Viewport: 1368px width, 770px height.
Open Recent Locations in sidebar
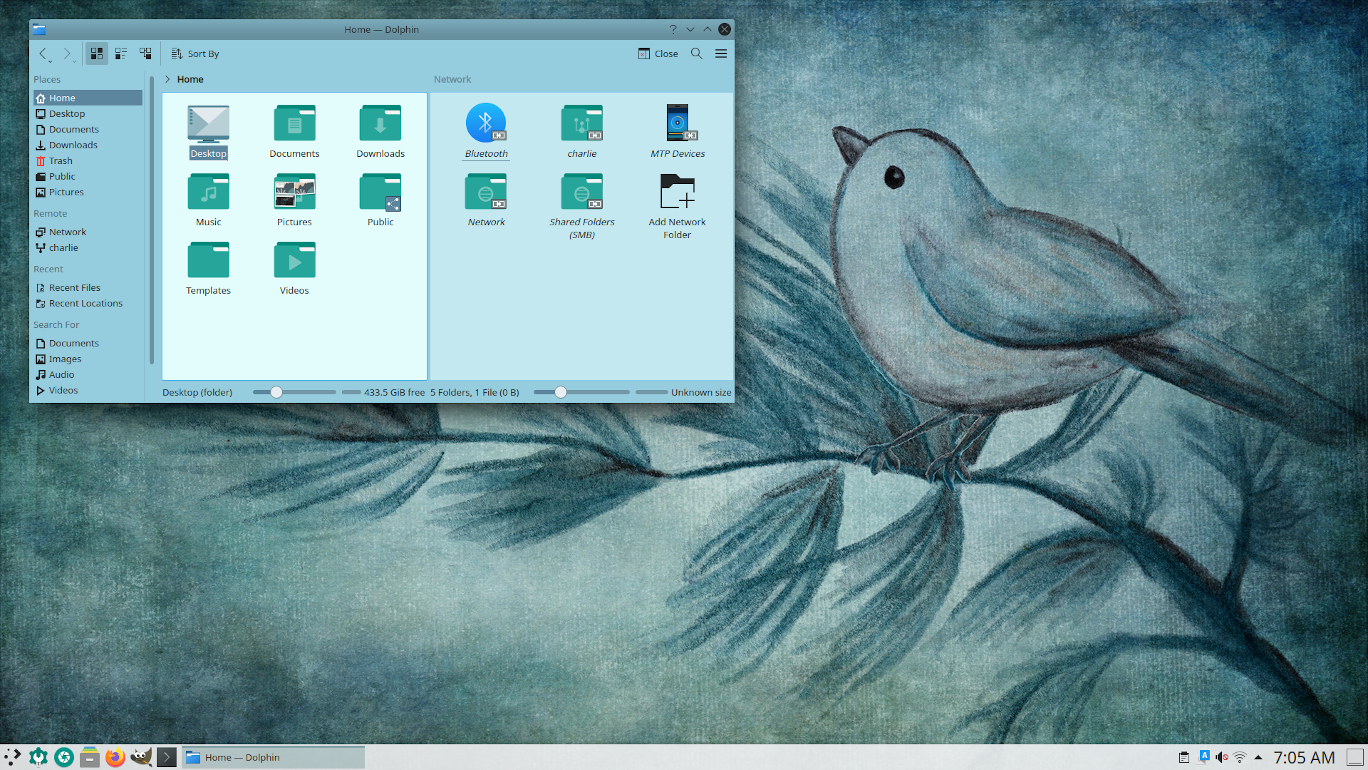pos(88,303)
